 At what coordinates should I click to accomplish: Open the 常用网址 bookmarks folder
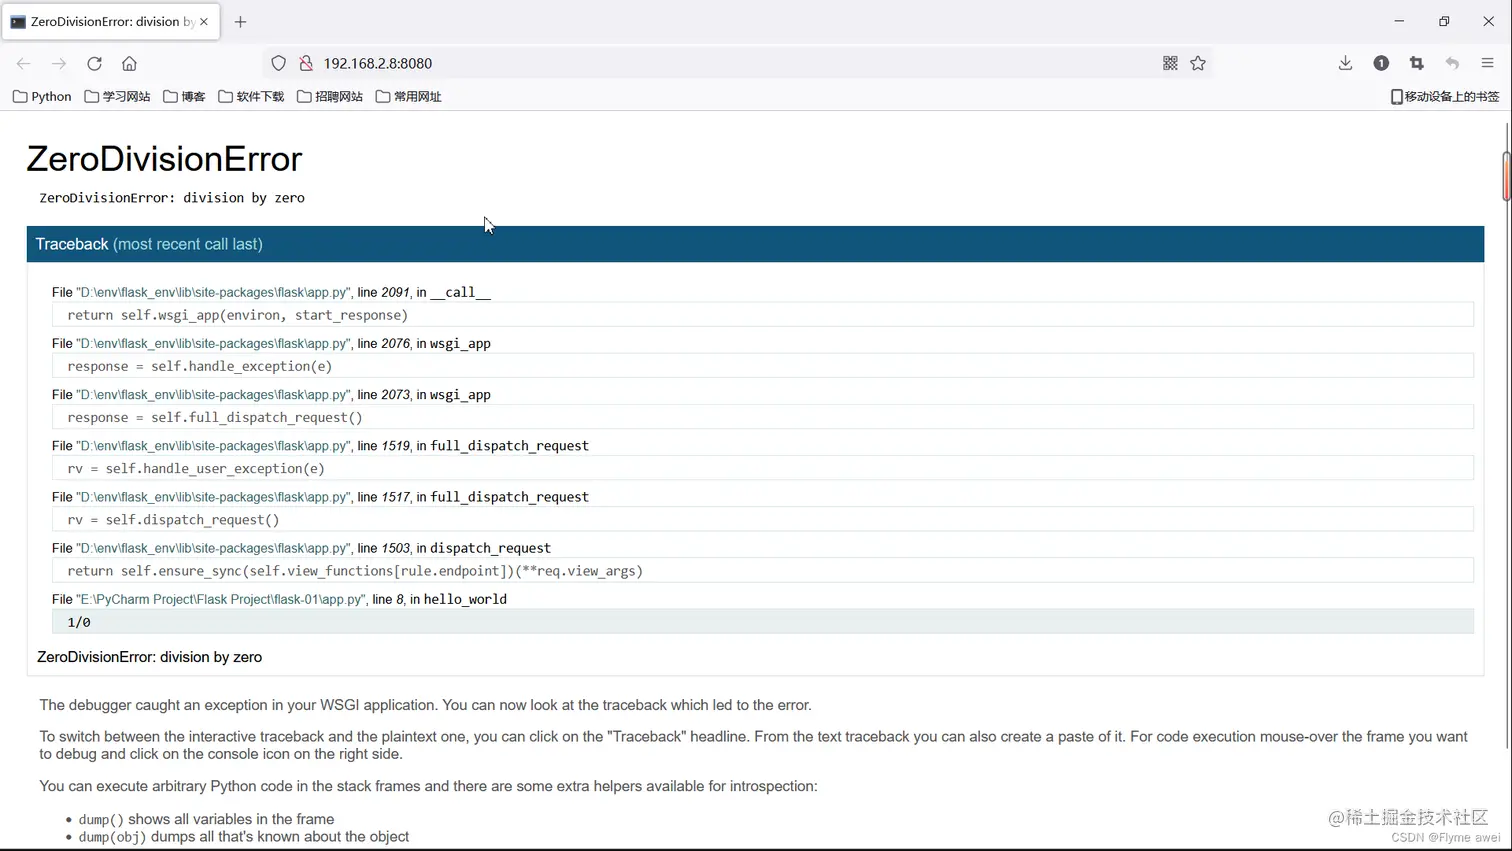click(x=408, y=96)
